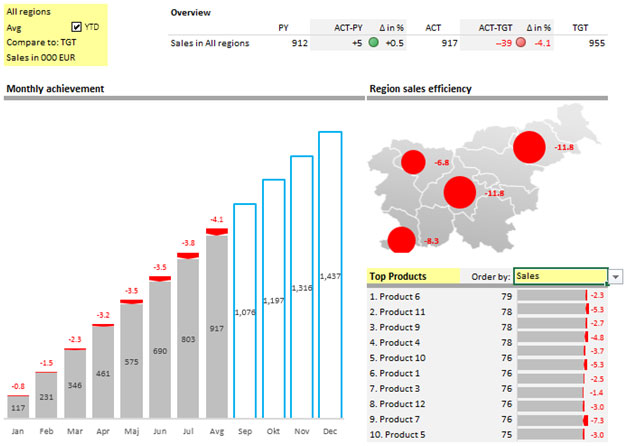Click the TGT value 955

(597, 43)
